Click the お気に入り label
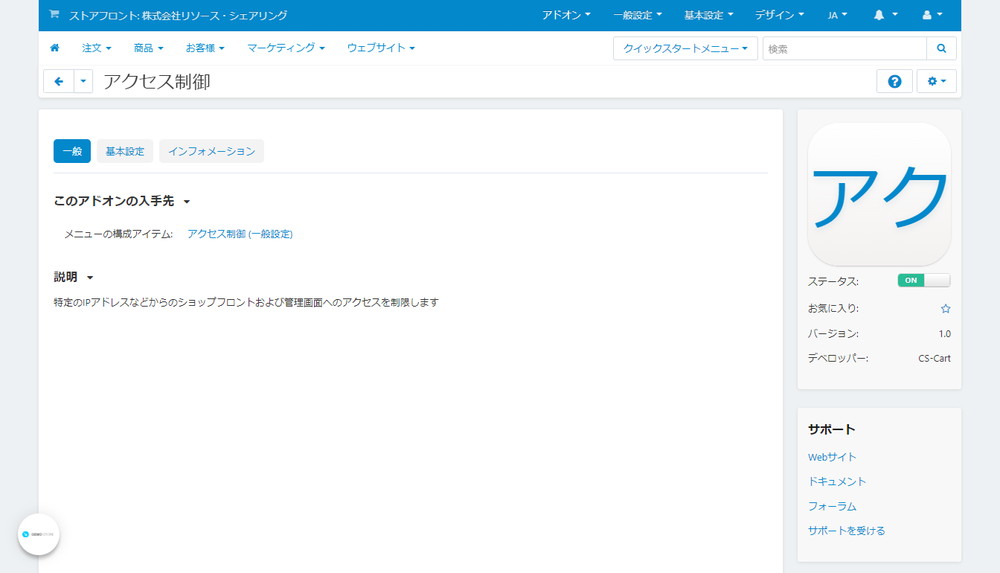The image size is (1000, 573). (x=833, y=308)
